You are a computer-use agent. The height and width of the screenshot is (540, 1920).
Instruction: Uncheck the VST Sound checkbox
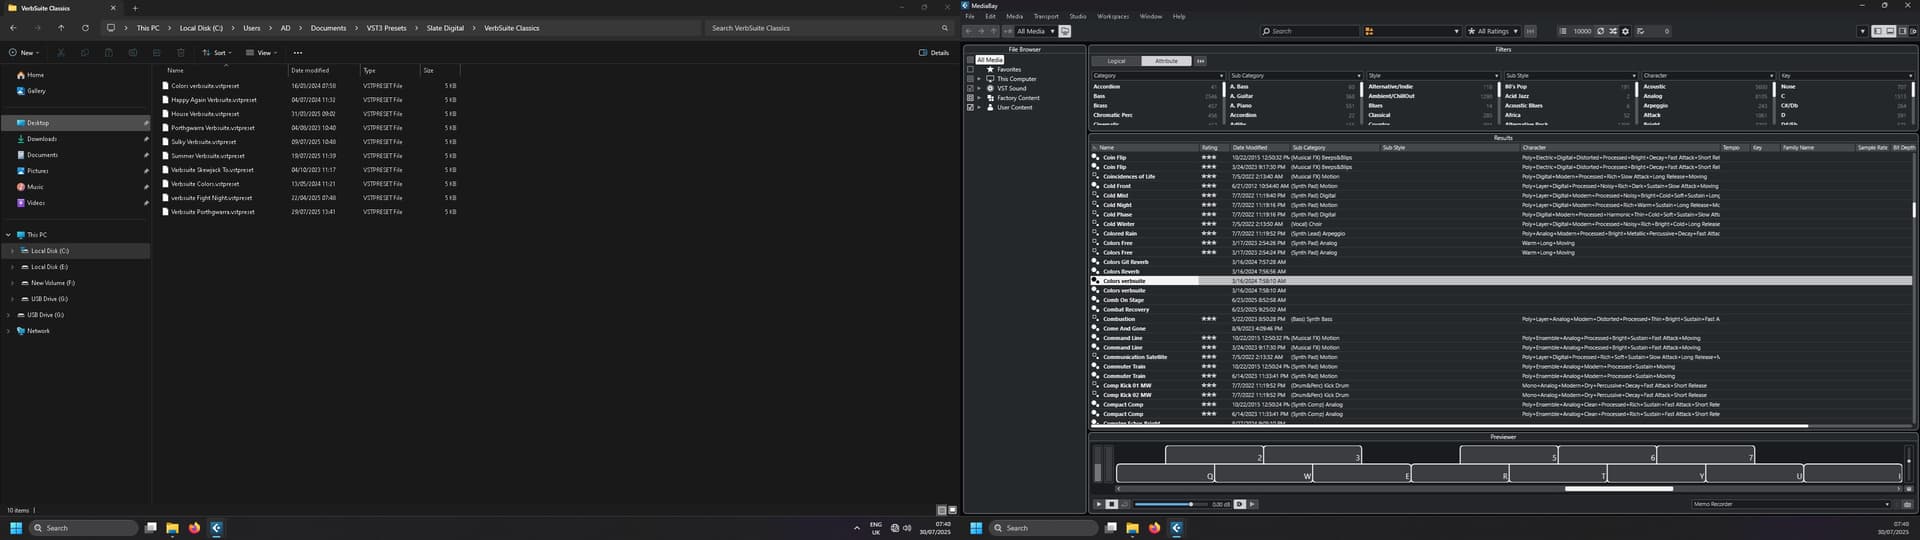[x=970, y=88]
